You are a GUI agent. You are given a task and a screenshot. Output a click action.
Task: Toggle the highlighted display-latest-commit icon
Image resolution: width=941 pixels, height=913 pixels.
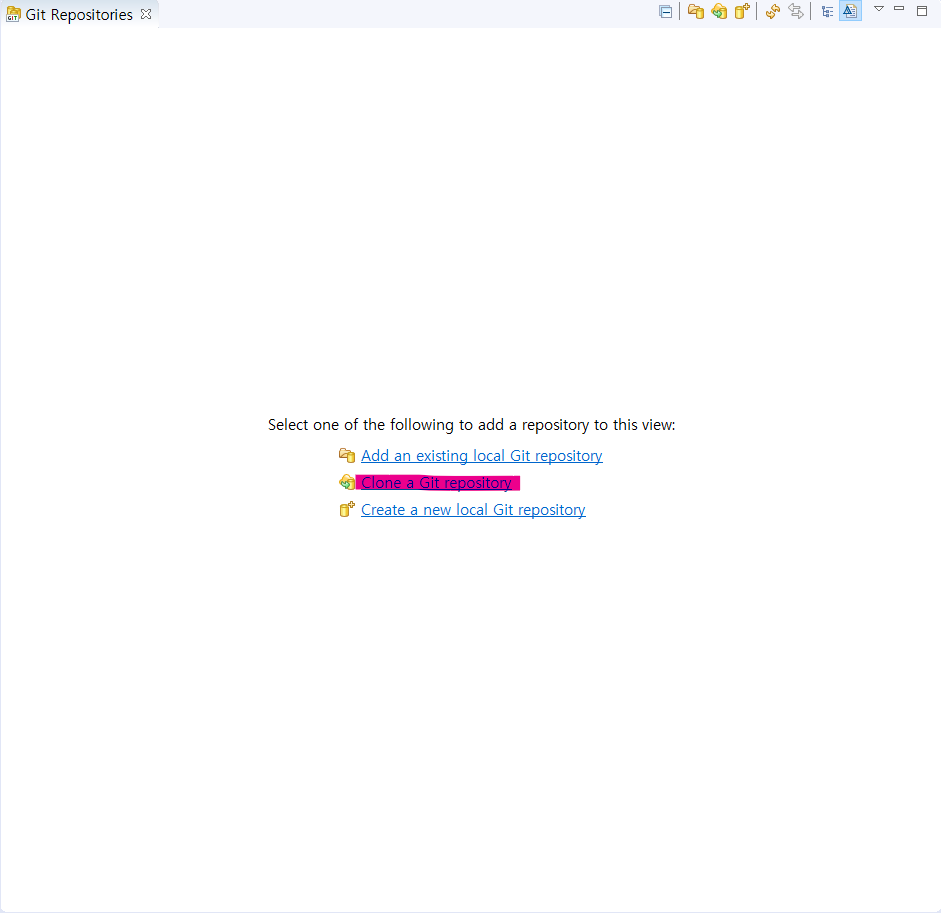(x=850, y=11)
